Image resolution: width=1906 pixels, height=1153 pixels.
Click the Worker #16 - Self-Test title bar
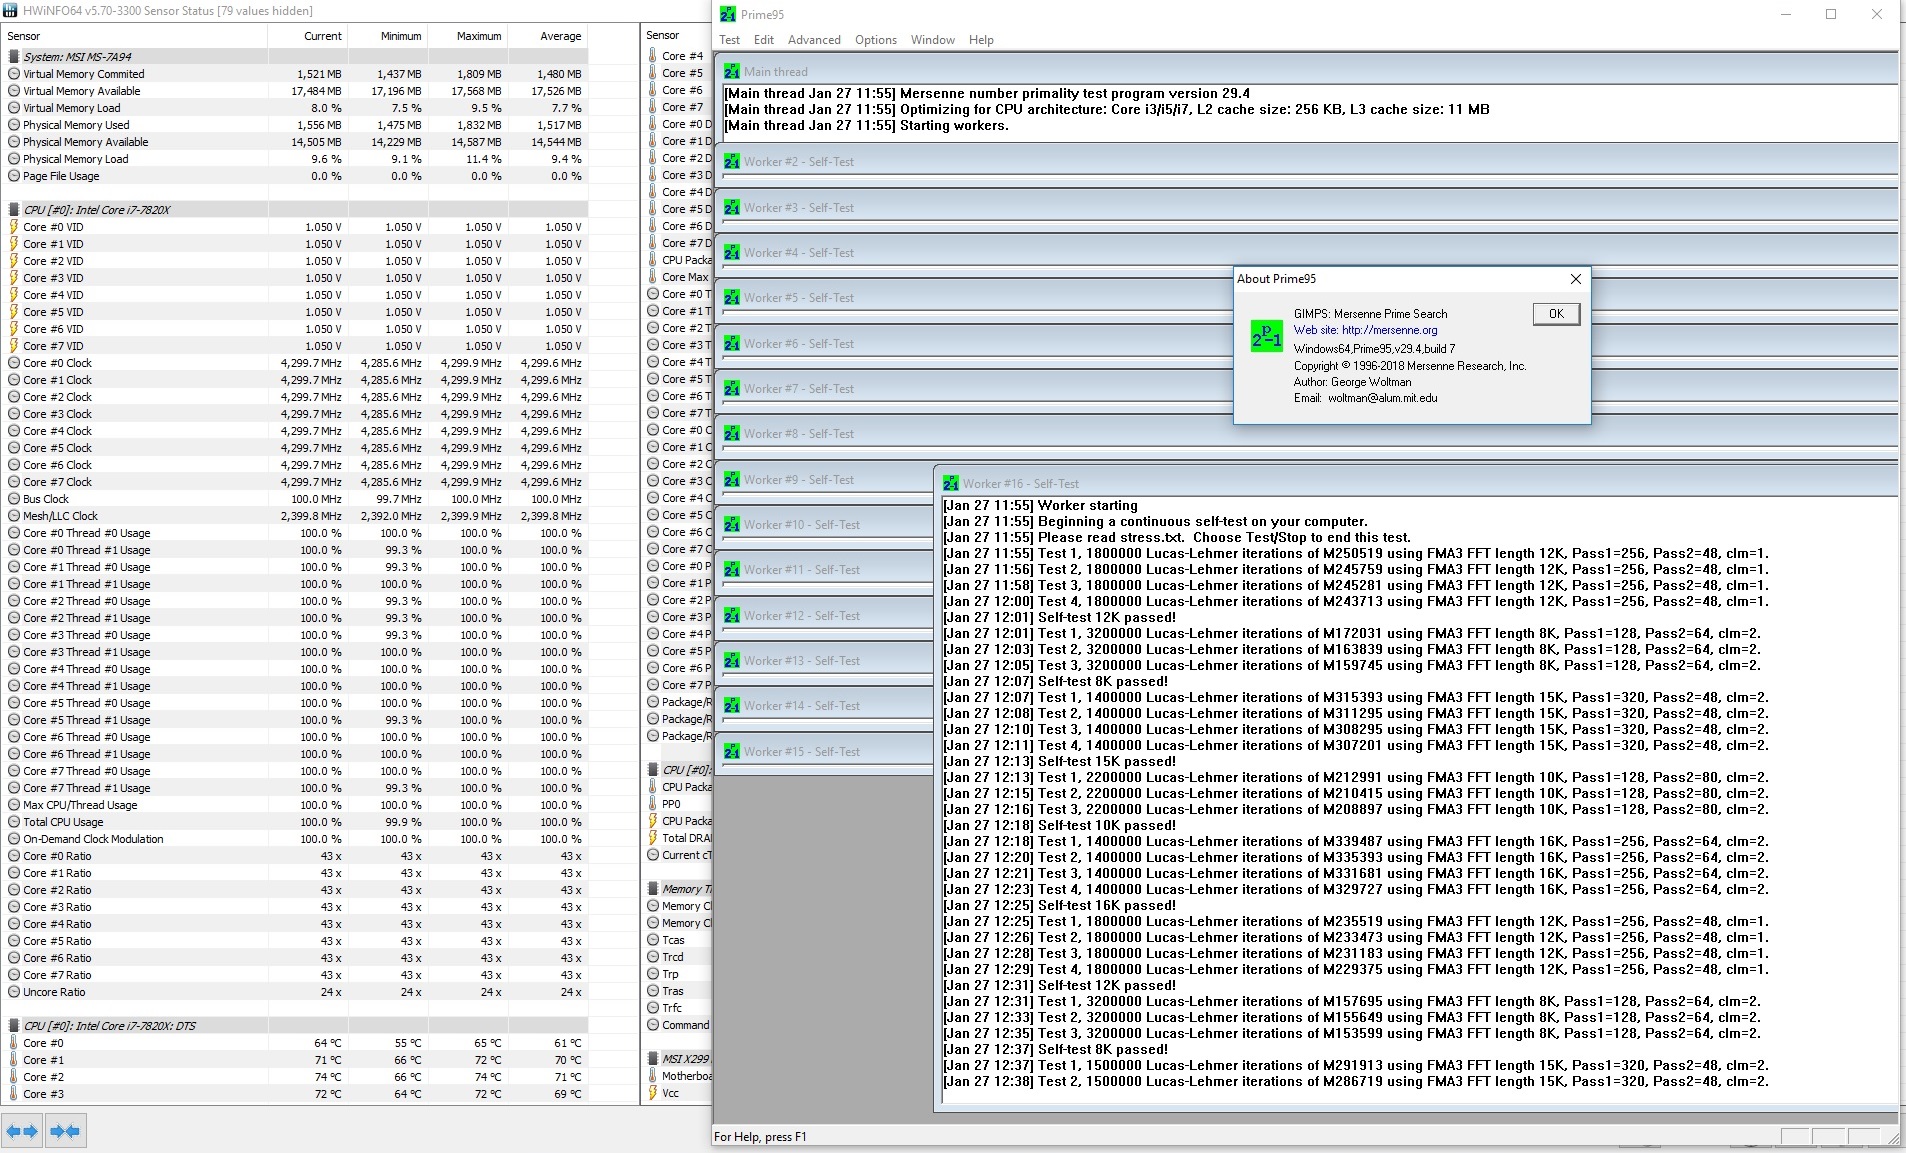pyautogui.click(x=1418, y=483)
